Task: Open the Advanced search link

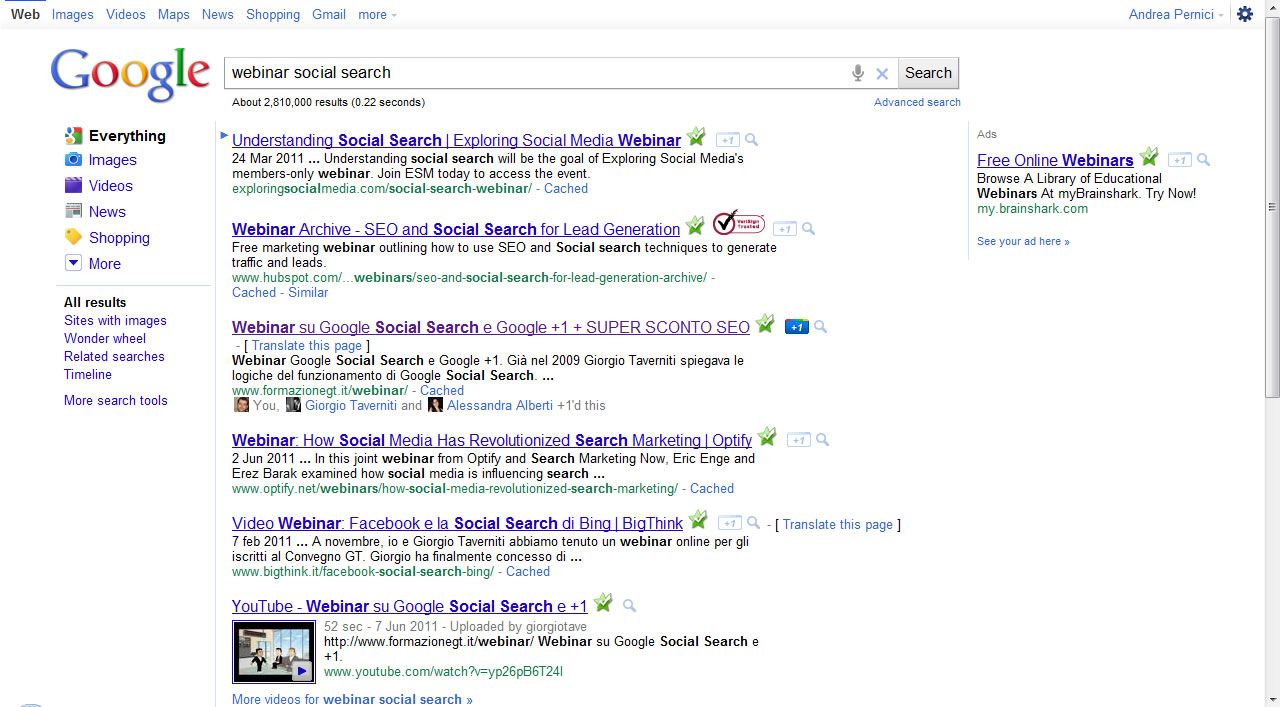Action: click(916, 102)
